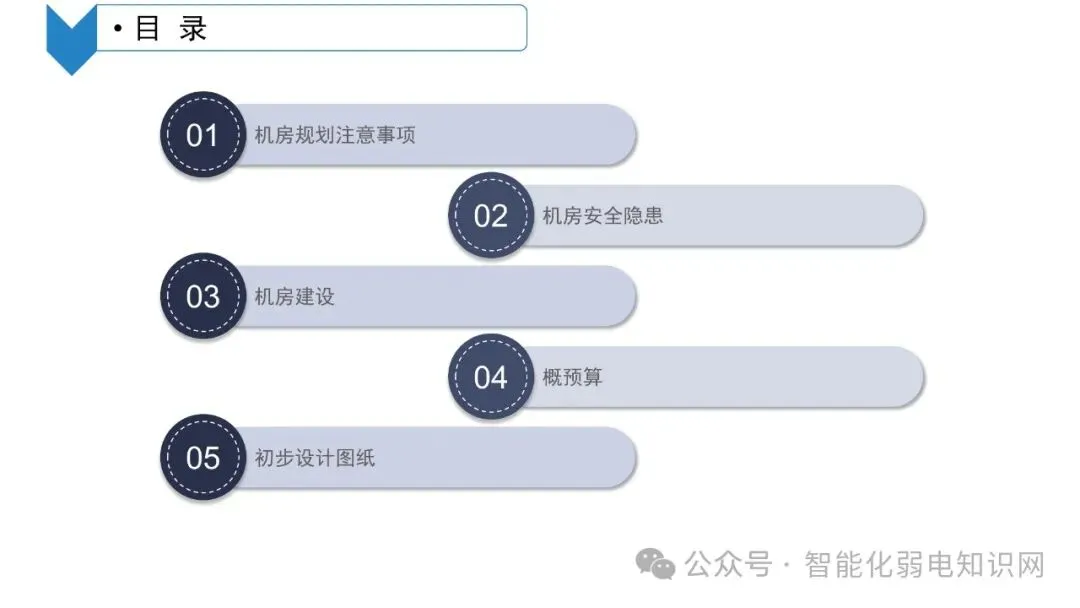
Task: Click the 公众号 watermark text
Action: click(728, 565)
